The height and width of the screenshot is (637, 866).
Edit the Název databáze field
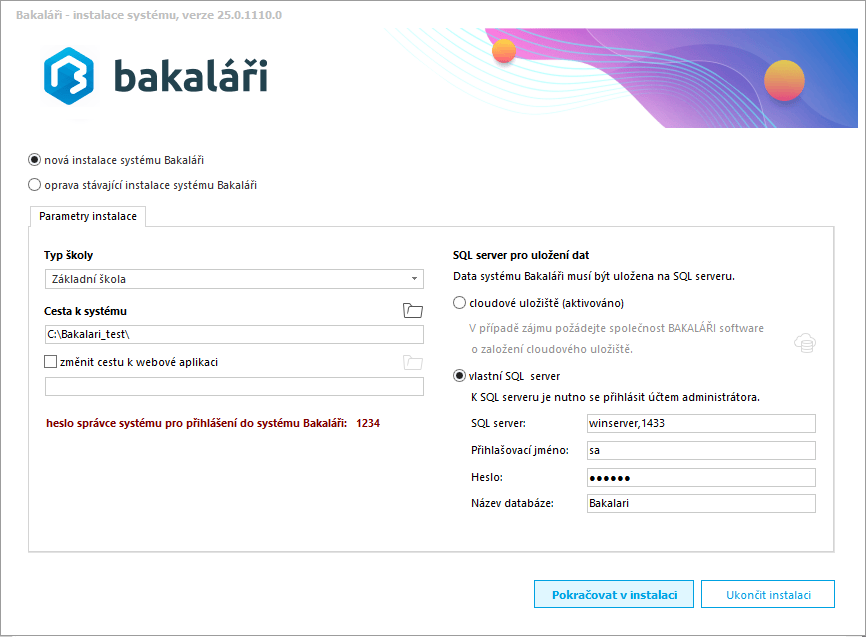pos(700,504)
